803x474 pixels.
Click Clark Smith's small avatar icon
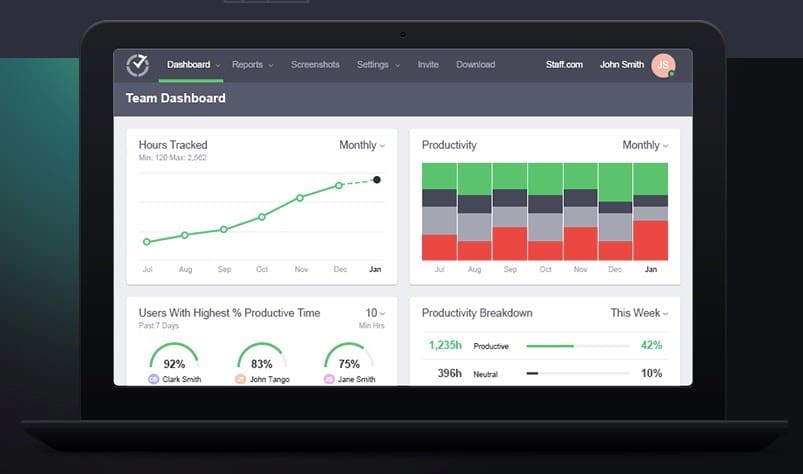[153, 379]
